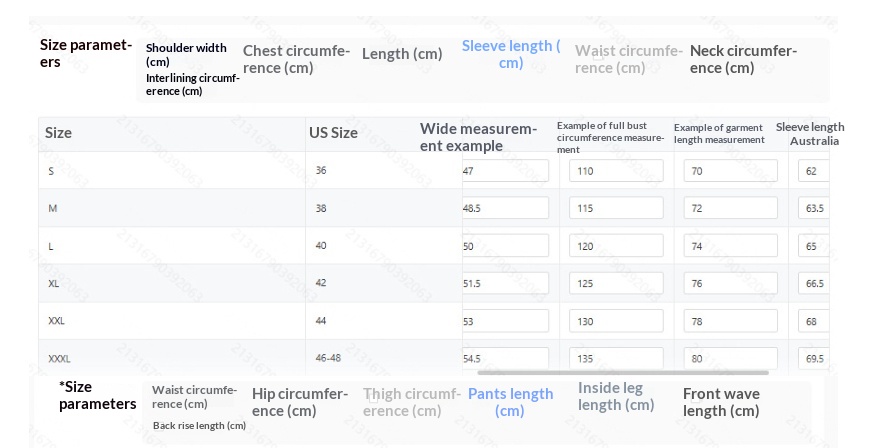
Task: Toggle the Inside leg length (cm) option
Action: [616, 396]
